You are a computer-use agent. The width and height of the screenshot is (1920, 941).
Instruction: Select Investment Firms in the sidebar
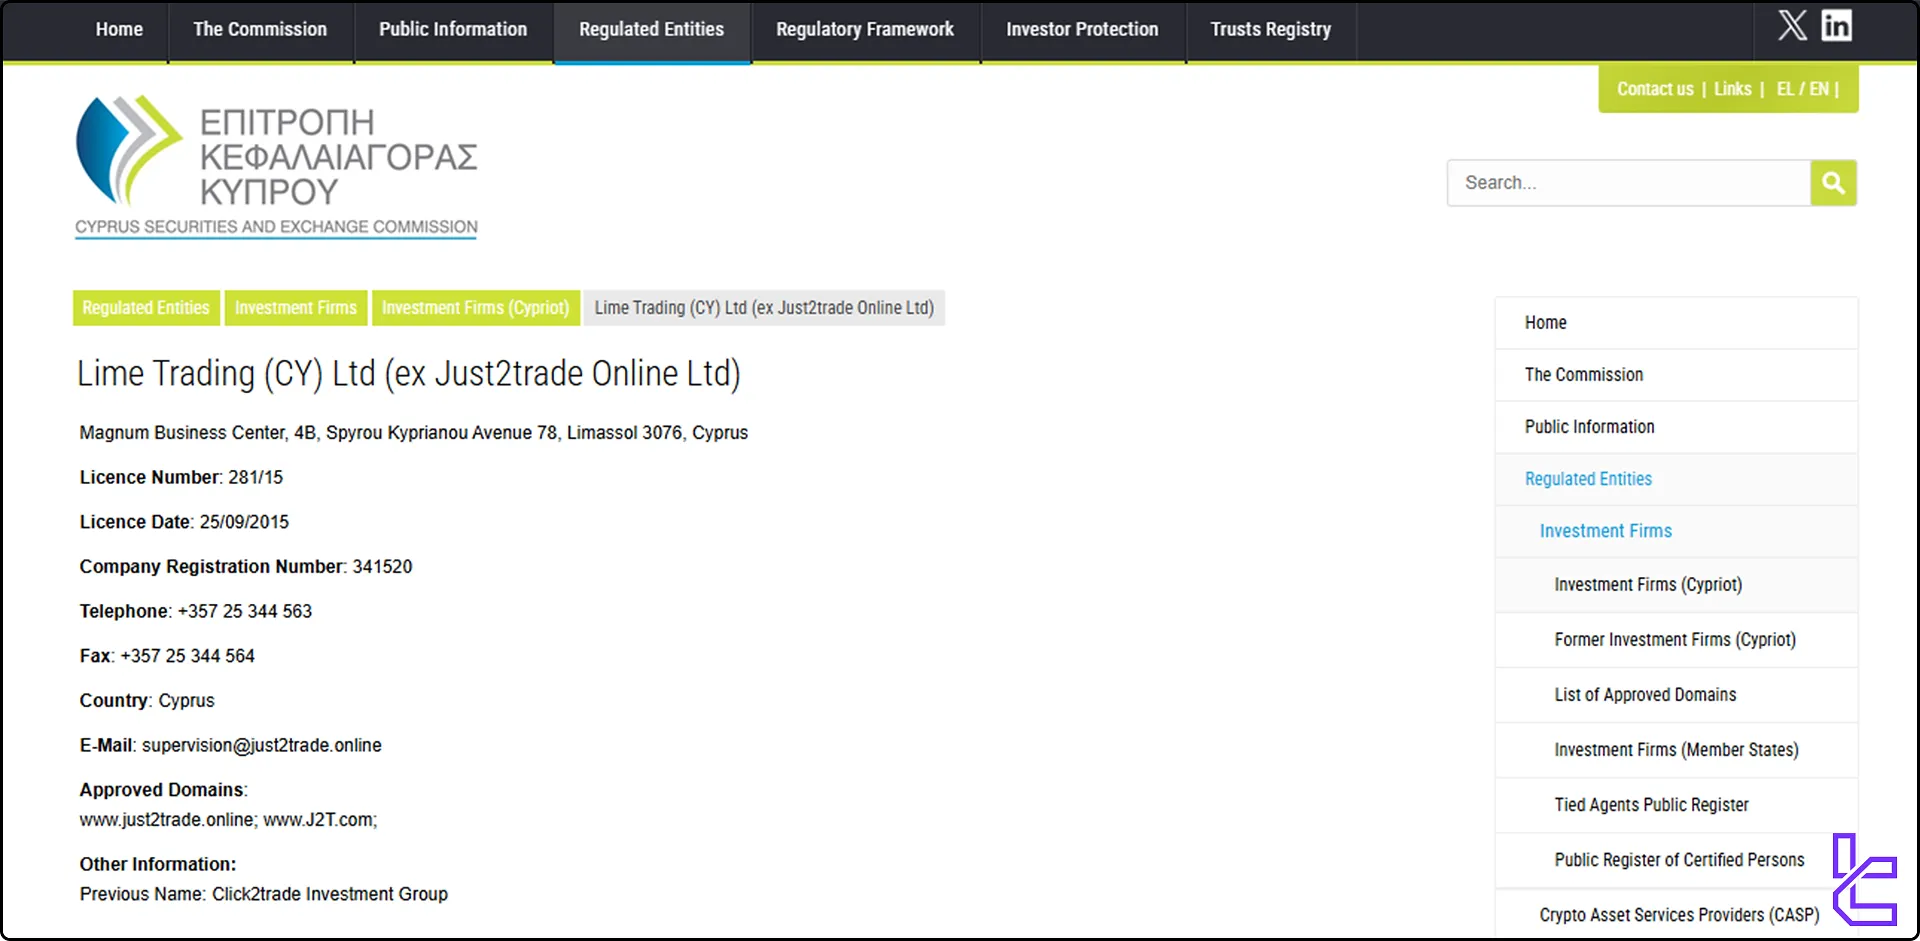[1676, 531]
